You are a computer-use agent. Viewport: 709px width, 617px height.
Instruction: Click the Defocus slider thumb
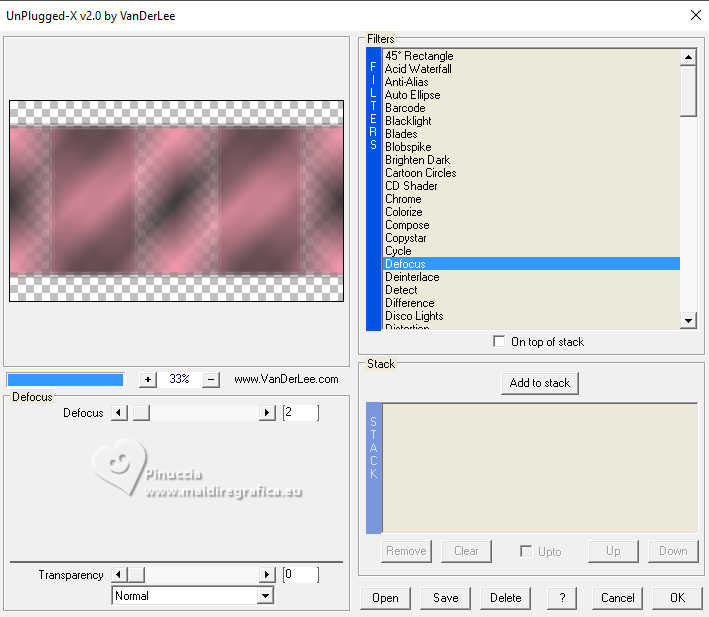tap(142, 413)
